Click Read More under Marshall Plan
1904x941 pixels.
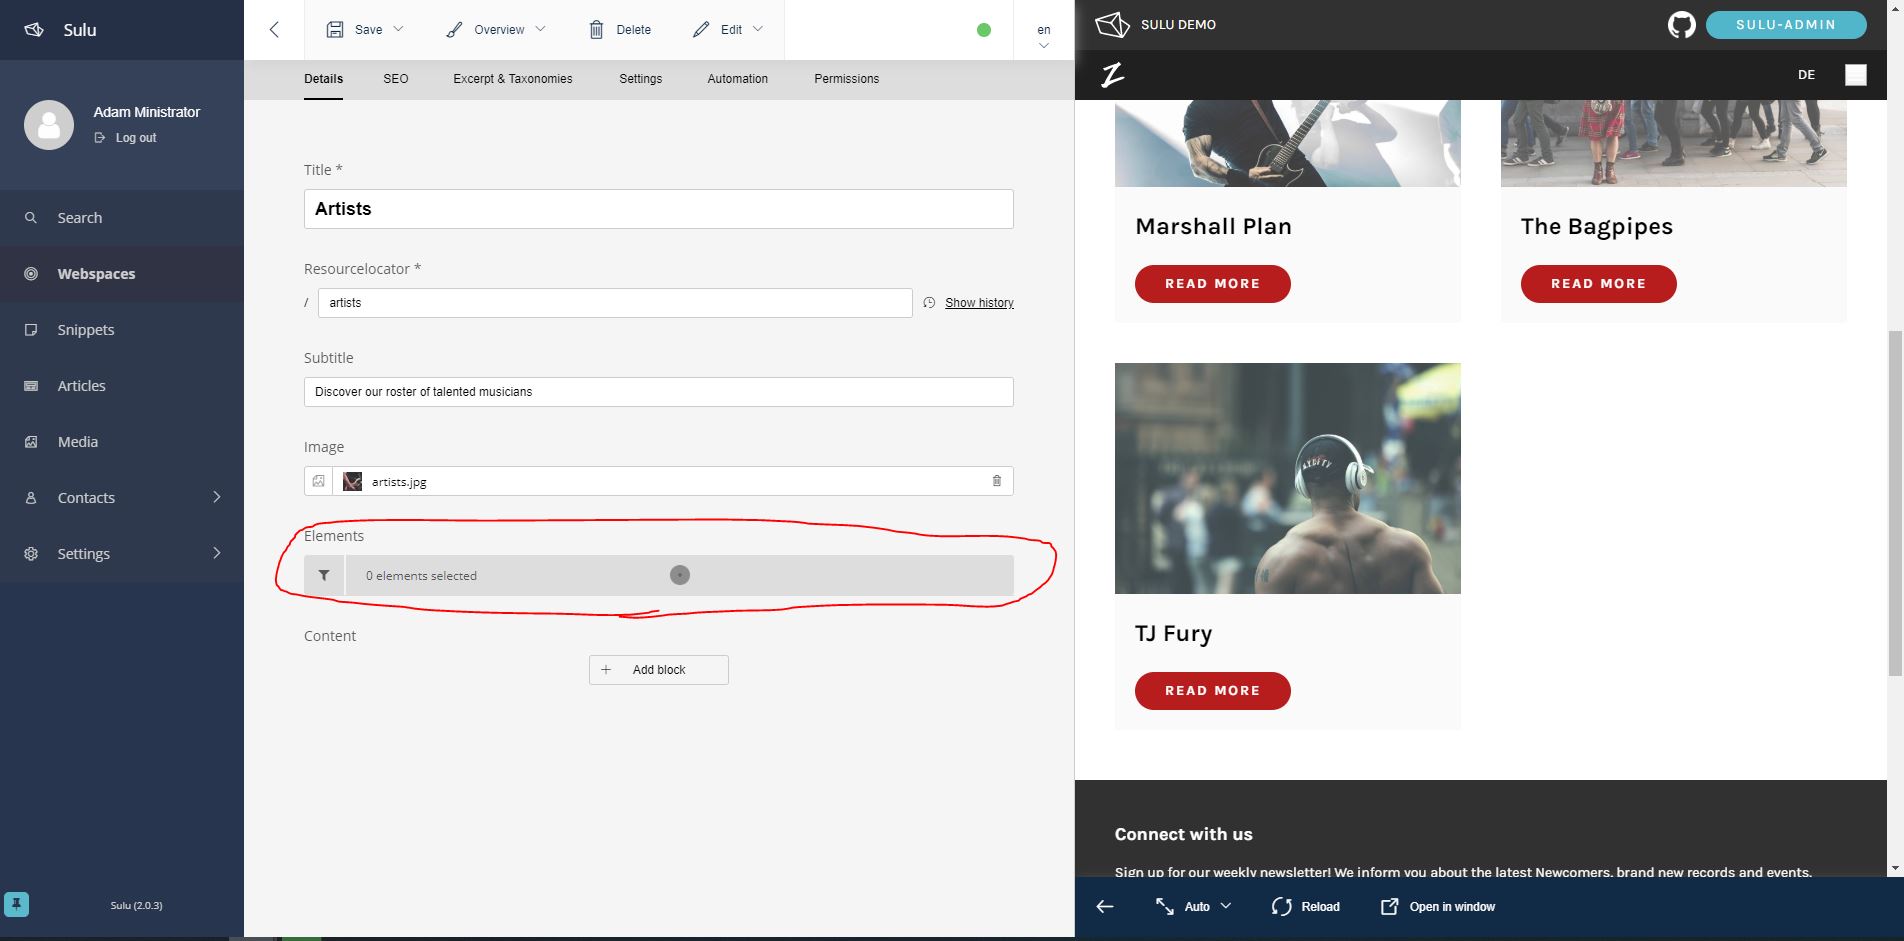point(1213,284)
